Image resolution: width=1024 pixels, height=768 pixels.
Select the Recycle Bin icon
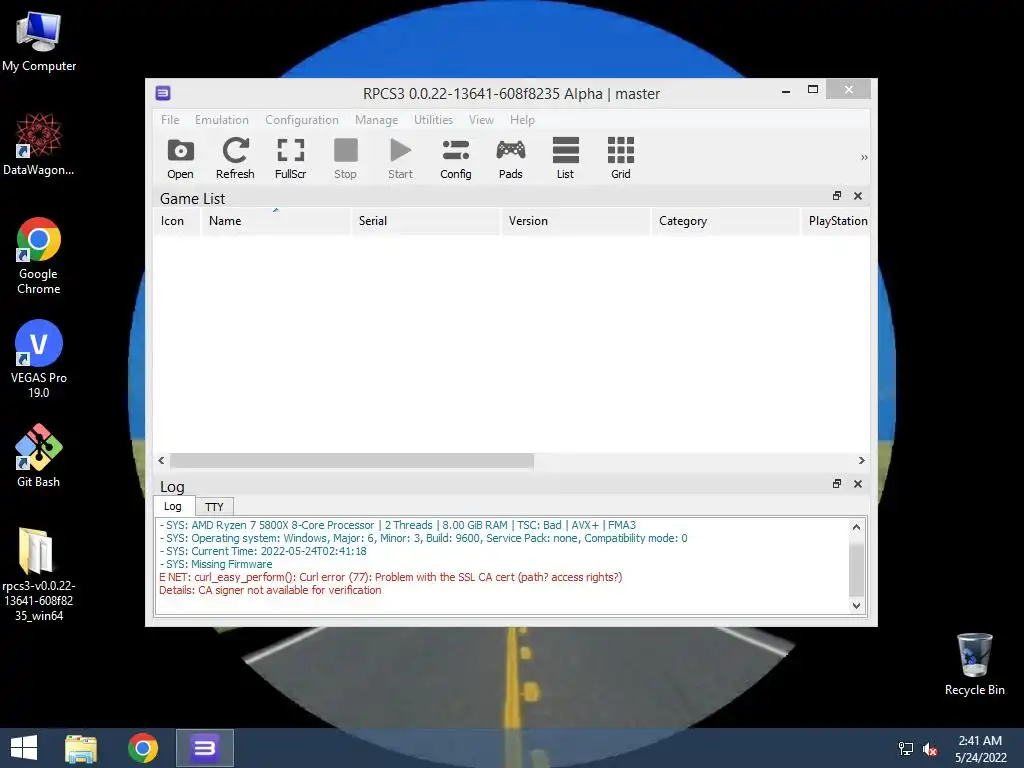tap(974, 664)
